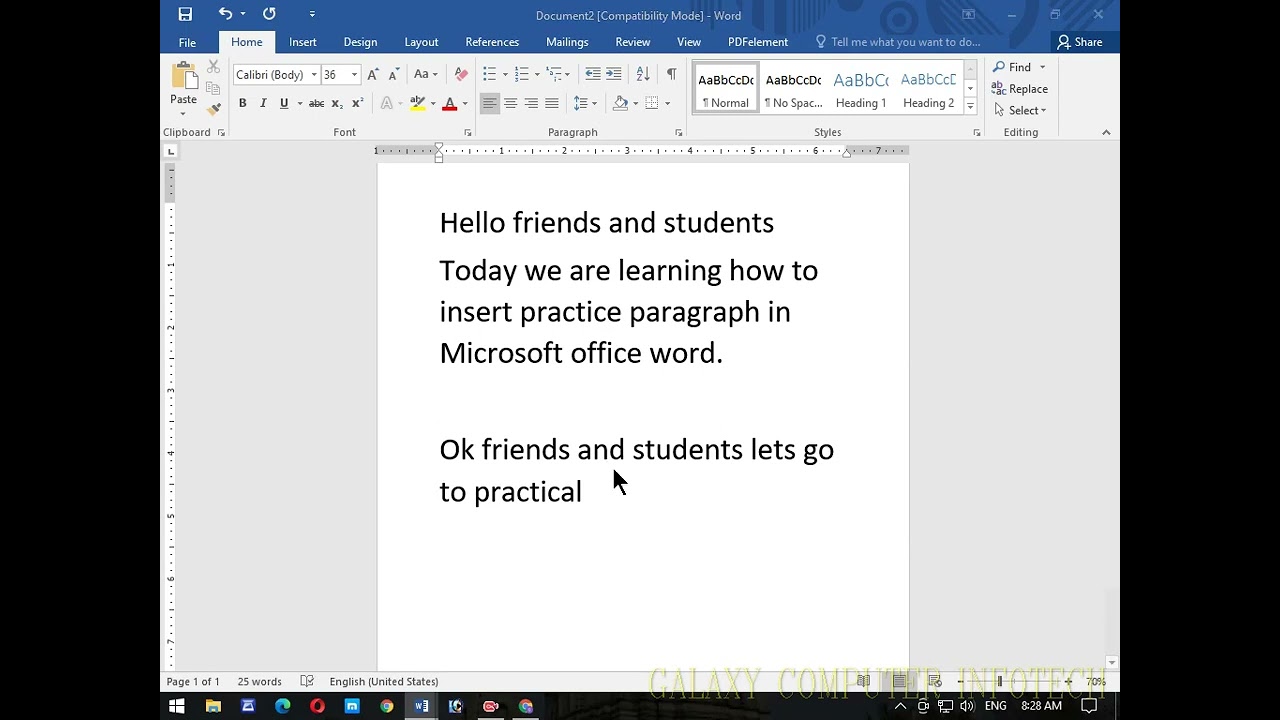Viewport: 1280px width, 720px height.
Task: Open the File menu
Action: pyautogui.click(x=187, y=42)
